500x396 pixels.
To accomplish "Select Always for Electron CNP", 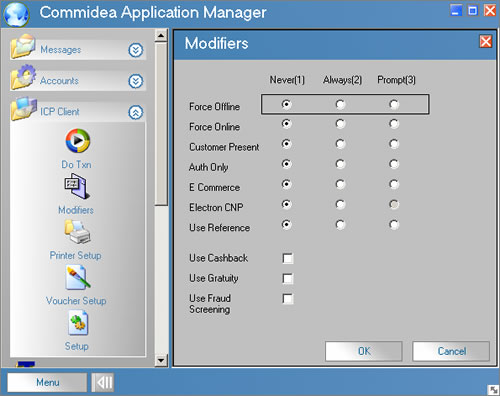I will [340, 204].
